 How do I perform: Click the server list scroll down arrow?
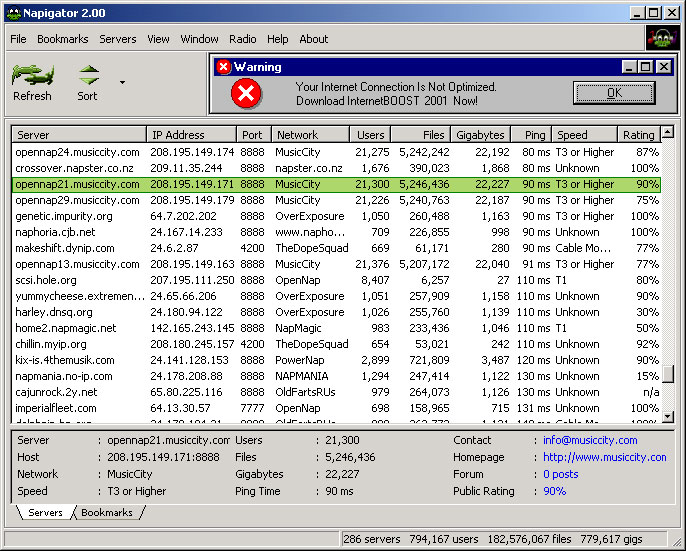(668, 416)
